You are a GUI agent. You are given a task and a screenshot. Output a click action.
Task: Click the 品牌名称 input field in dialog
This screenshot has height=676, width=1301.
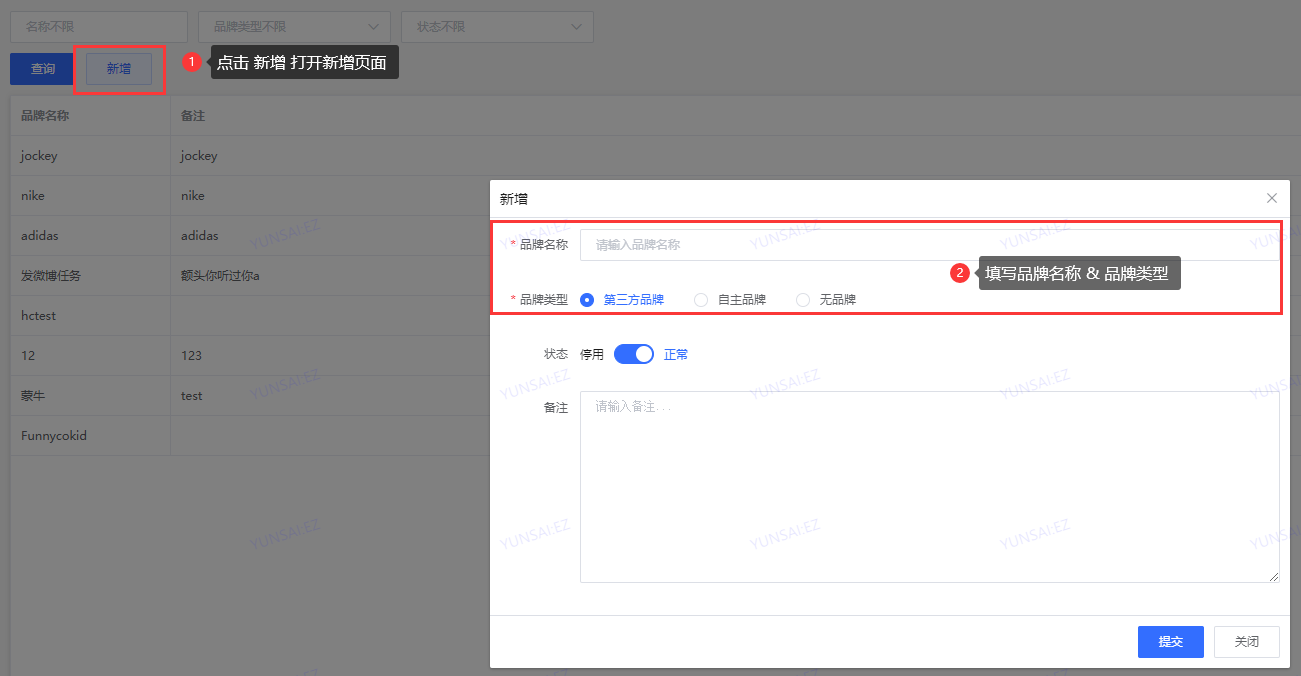(930, 245)
